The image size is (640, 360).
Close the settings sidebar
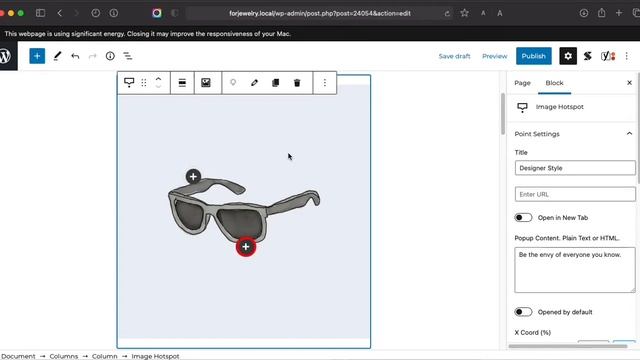pos(629,83)
